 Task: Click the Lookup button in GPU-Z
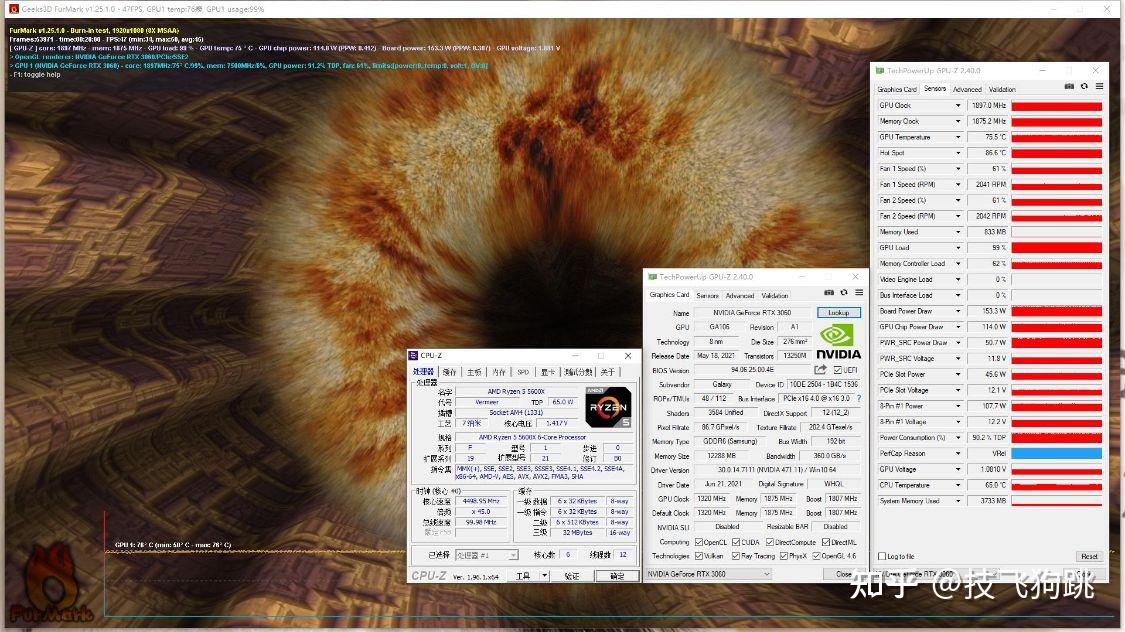click(x=838, y=313)
